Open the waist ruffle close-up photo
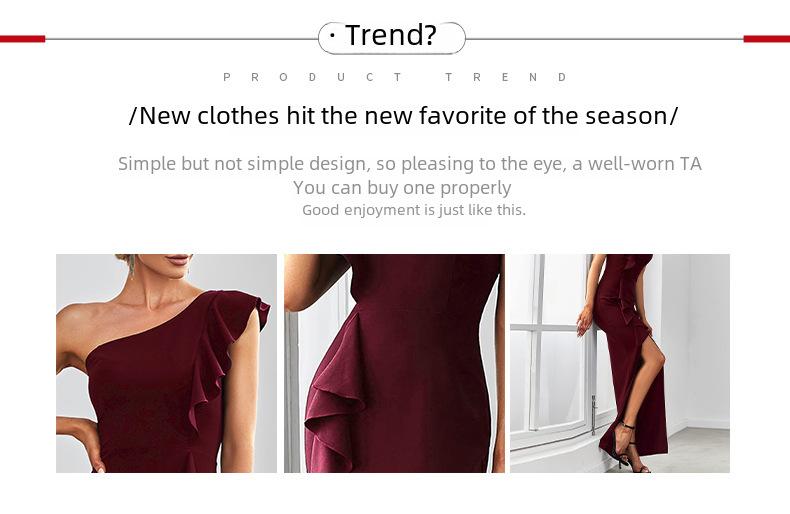Screen dimensions: 790x514 [394, 363]
